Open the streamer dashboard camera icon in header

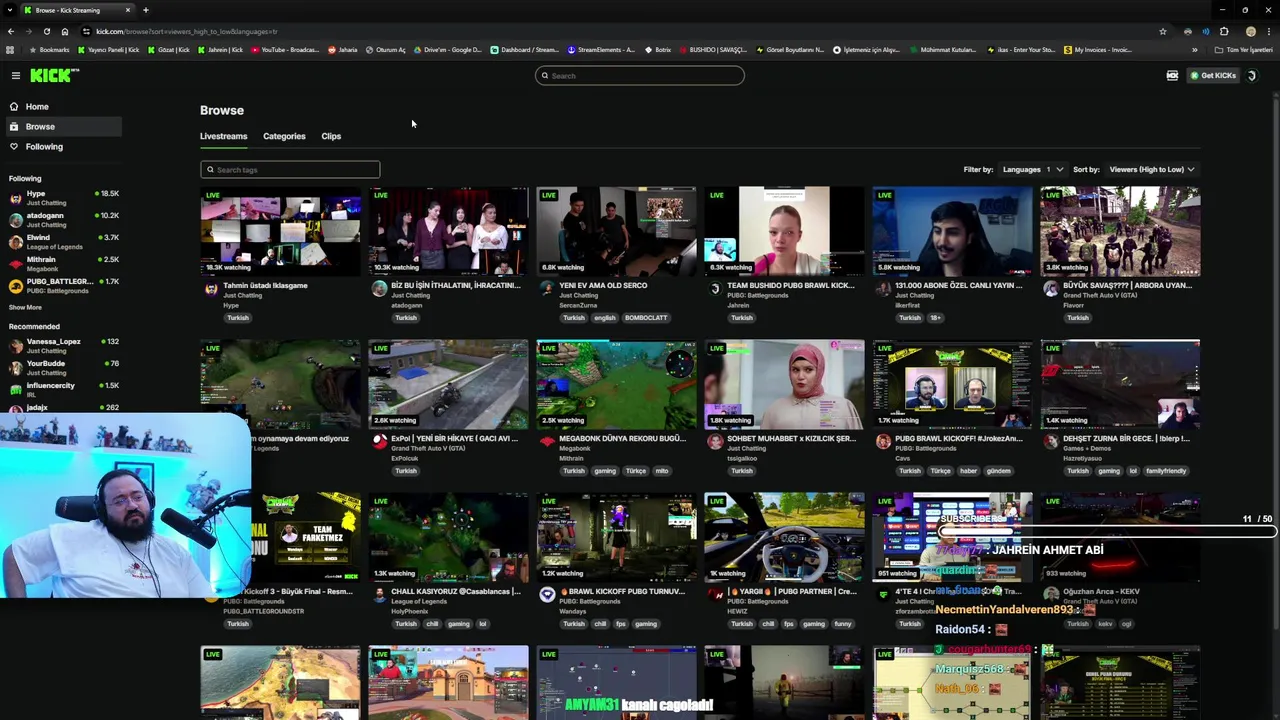point(1172,75)
